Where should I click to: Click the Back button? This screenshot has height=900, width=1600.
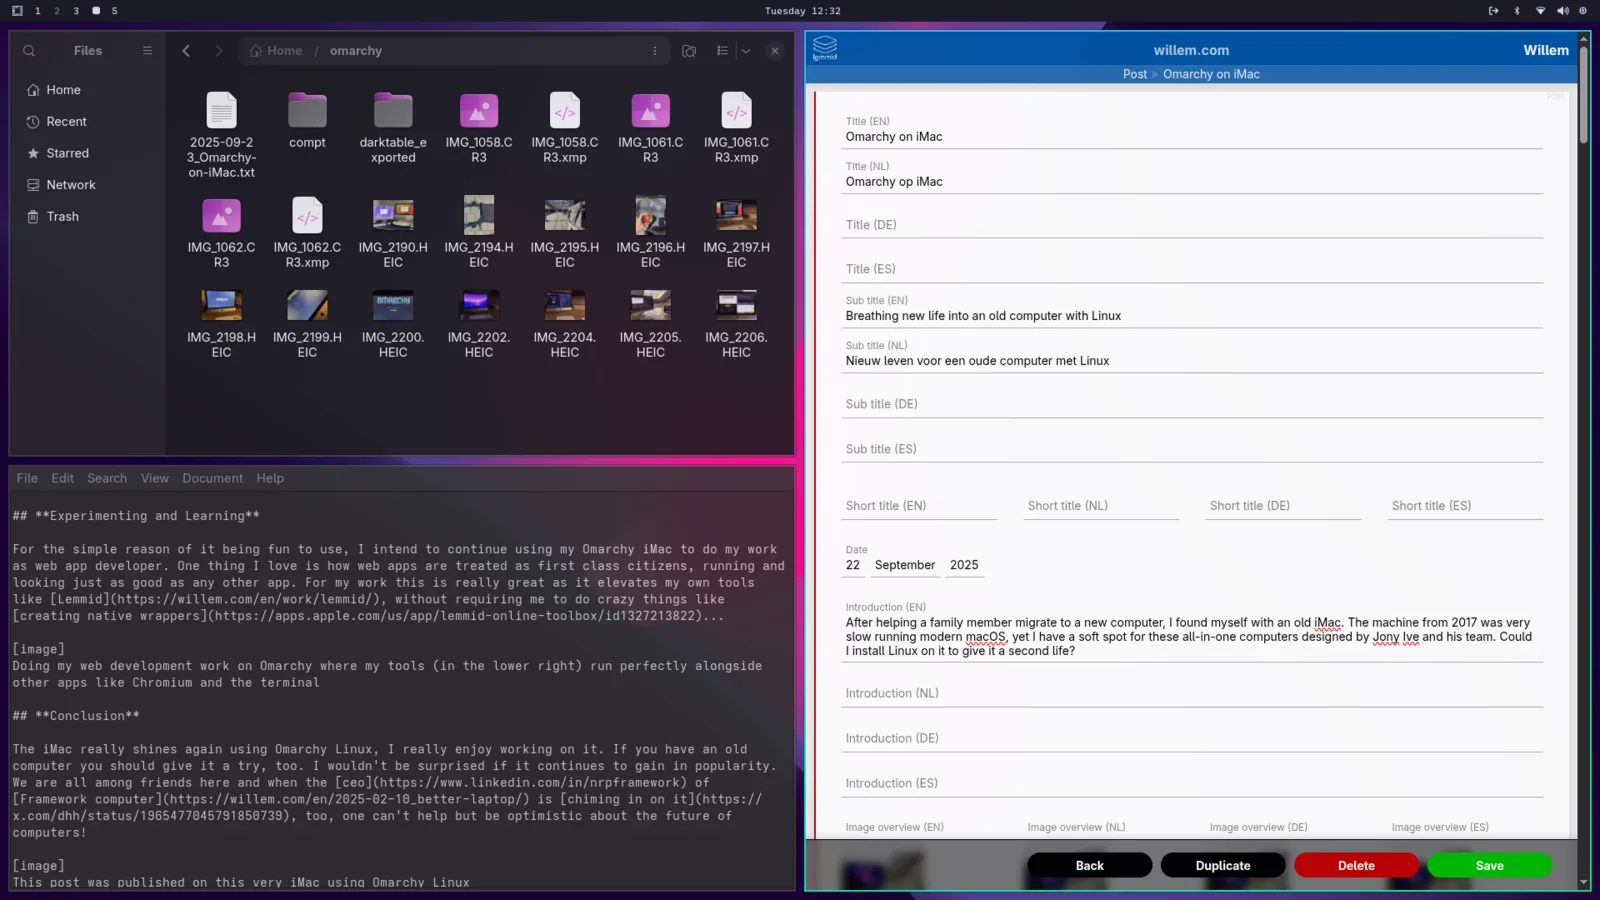pyautogui.click(x=1089, y=866)
